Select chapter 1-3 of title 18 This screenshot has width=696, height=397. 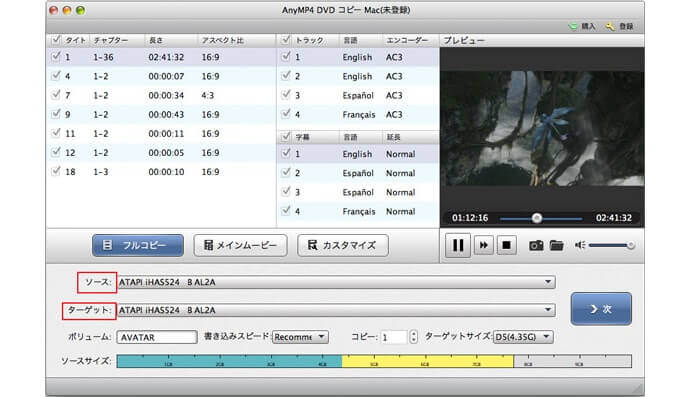click(x=101, y=172)
